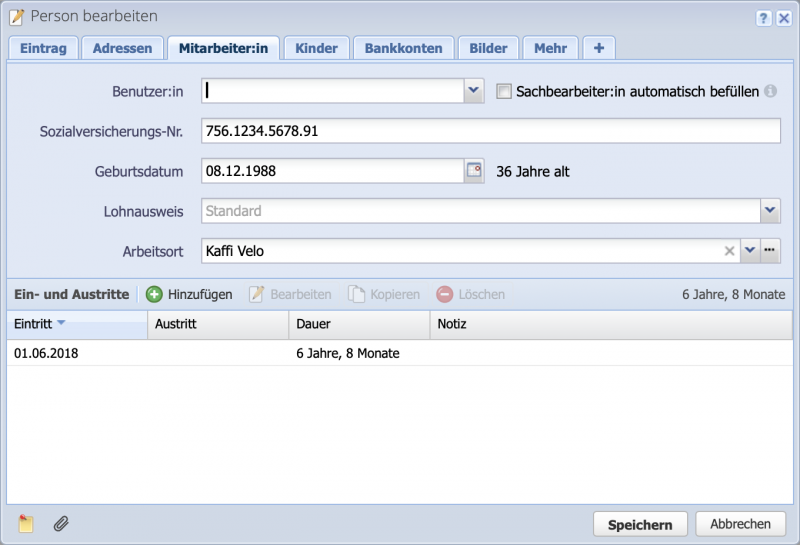Click the help question mark icon
Viewport: 800px width, 545px height.
pos(763,18)
